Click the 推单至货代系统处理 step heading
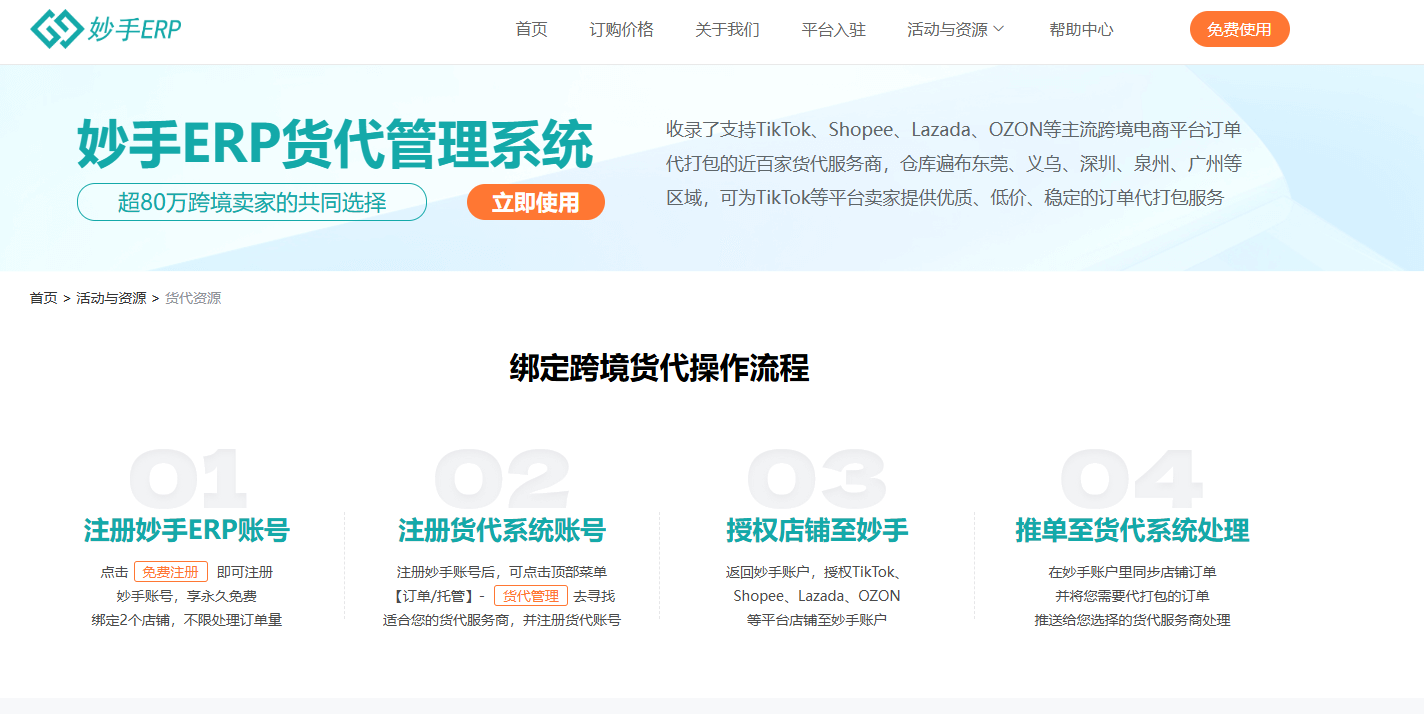 1132,530
